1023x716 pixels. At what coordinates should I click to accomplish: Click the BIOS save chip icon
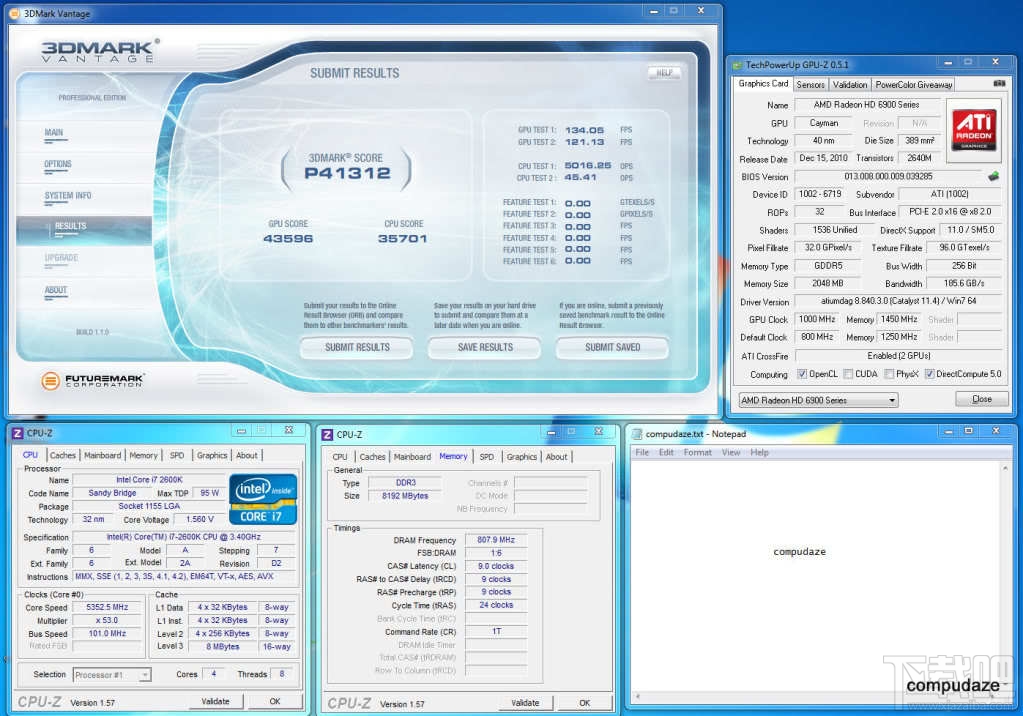coord(993,177)
